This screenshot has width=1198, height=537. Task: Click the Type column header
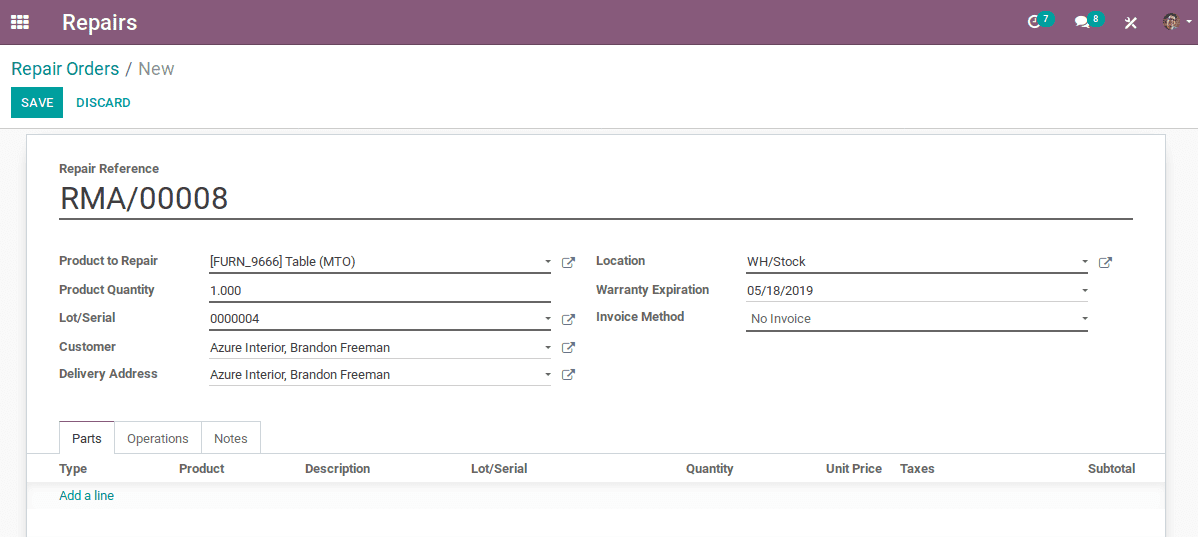[73, 468]
